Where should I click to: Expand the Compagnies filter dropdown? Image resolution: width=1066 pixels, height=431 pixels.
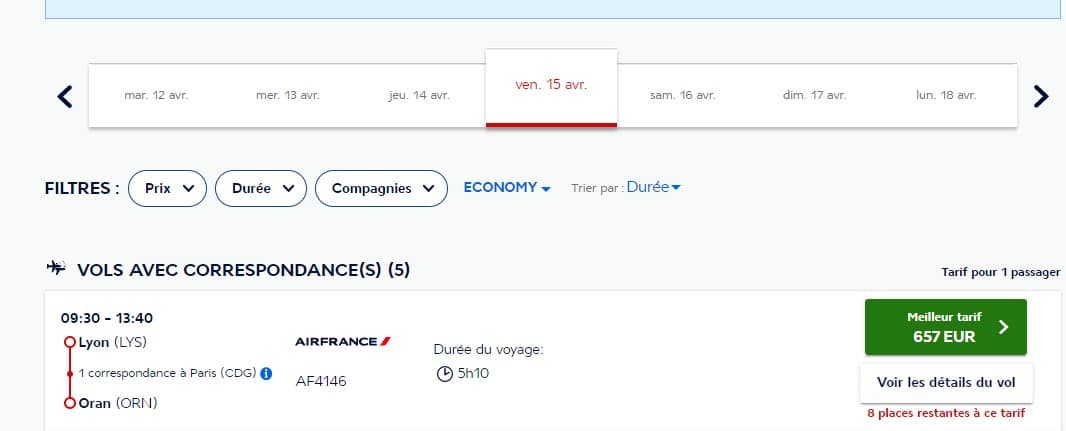381,188
